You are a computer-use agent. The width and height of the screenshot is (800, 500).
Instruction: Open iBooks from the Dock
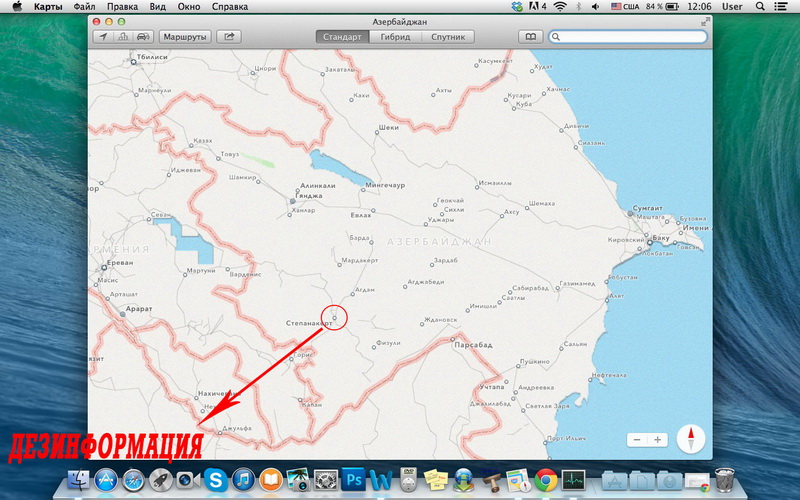pos(271,480)
